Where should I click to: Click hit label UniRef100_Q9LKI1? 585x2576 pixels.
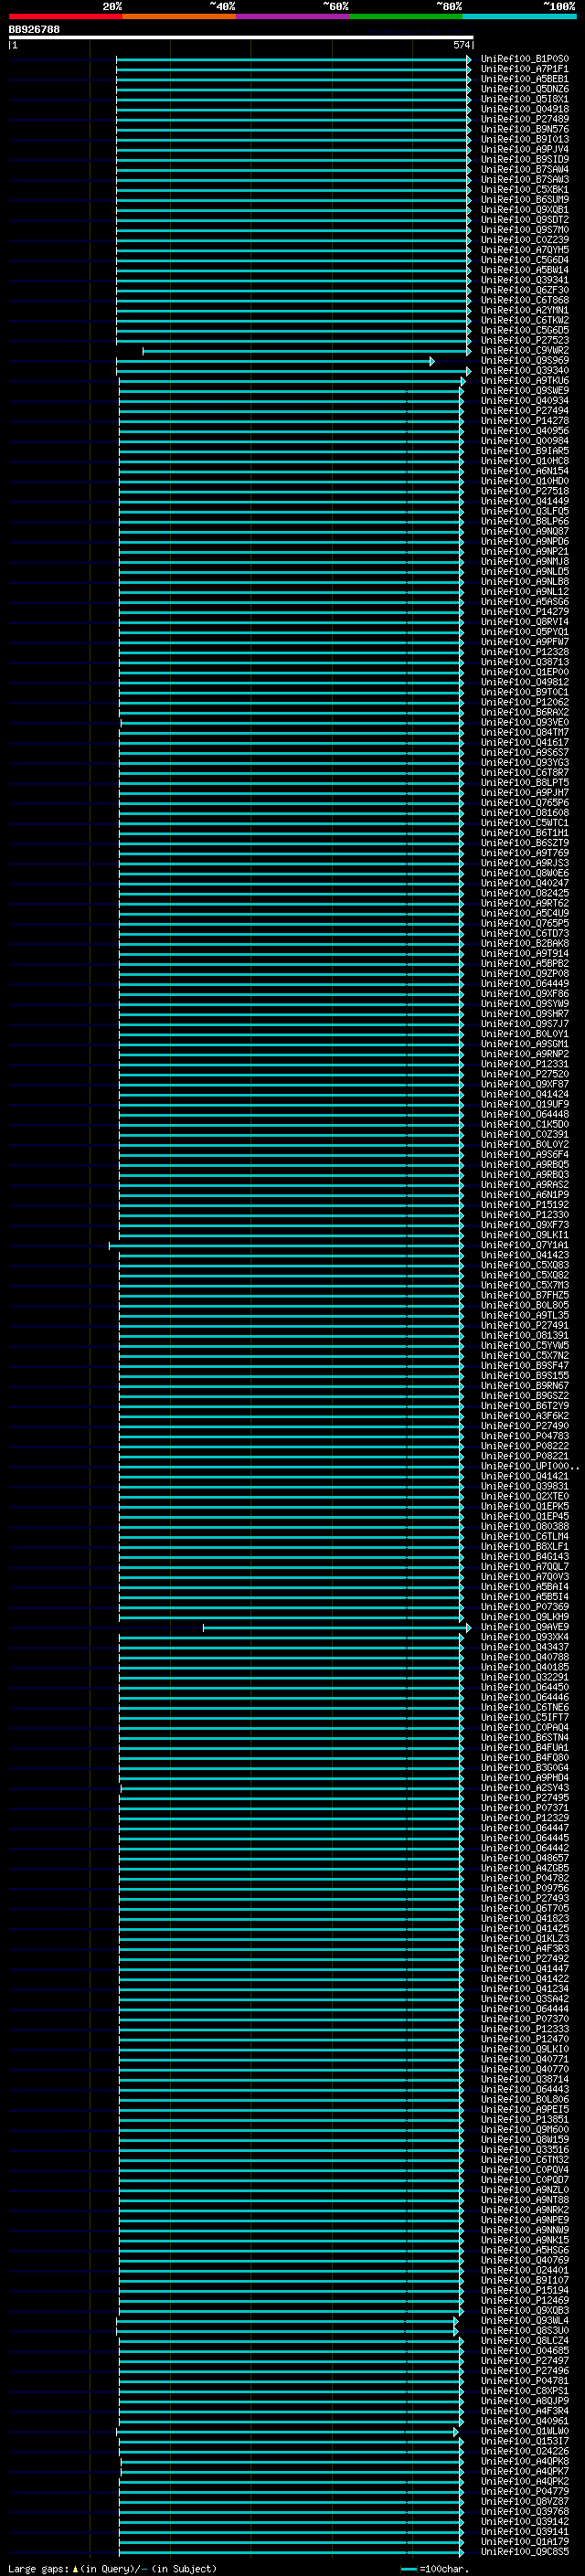point(524,1234)
